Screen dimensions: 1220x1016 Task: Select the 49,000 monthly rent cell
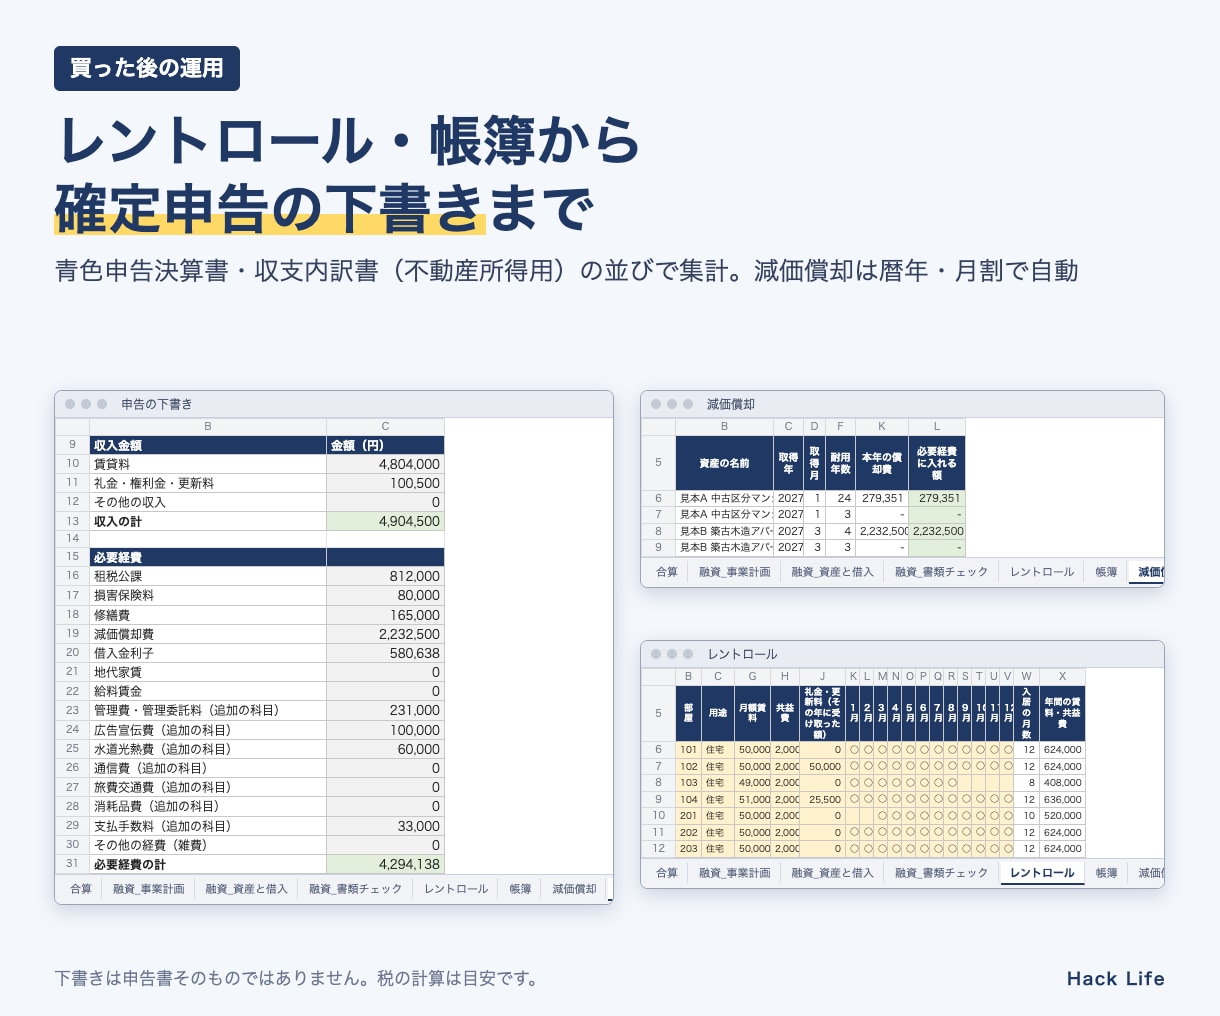[753, 782]
